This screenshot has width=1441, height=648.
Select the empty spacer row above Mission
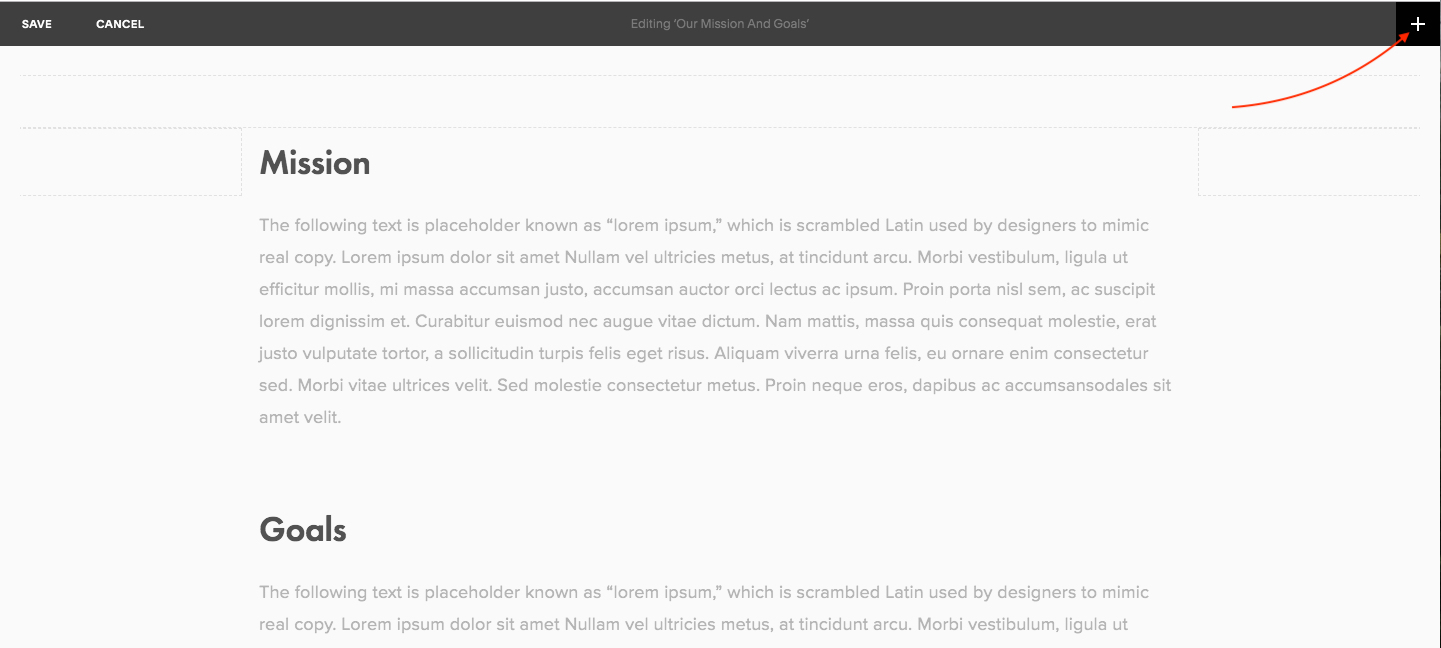[x=719, y=101]
